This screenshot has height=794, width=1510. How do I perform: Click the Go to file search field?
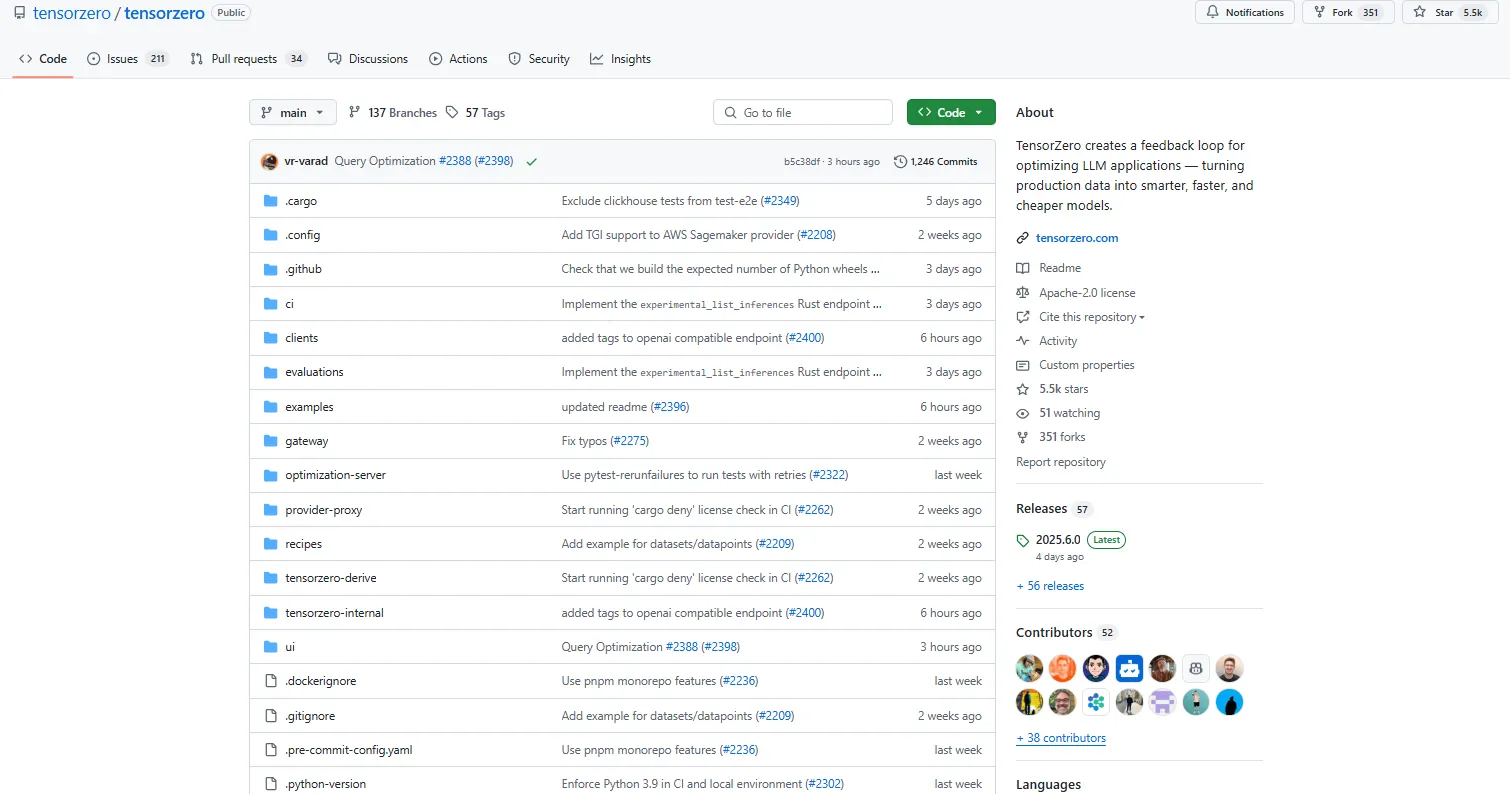pos(803,113)
